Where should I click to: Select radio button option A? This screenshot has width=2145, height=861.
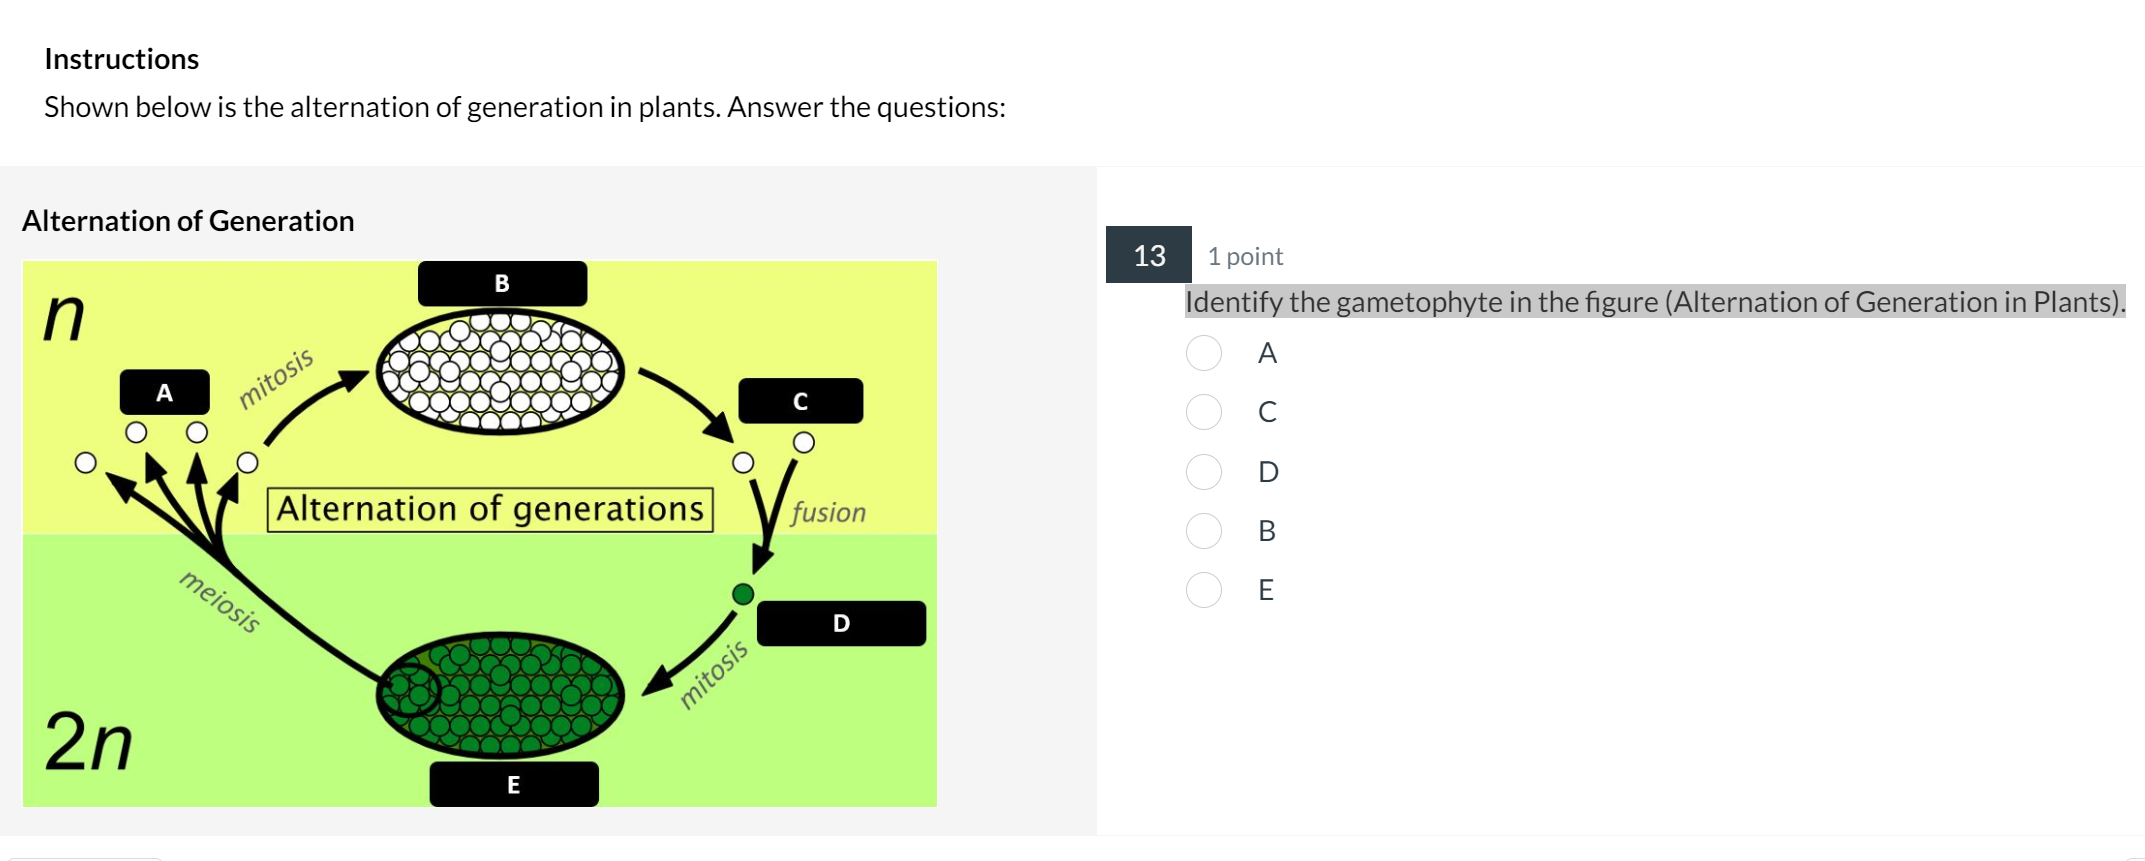[1204, 354]
